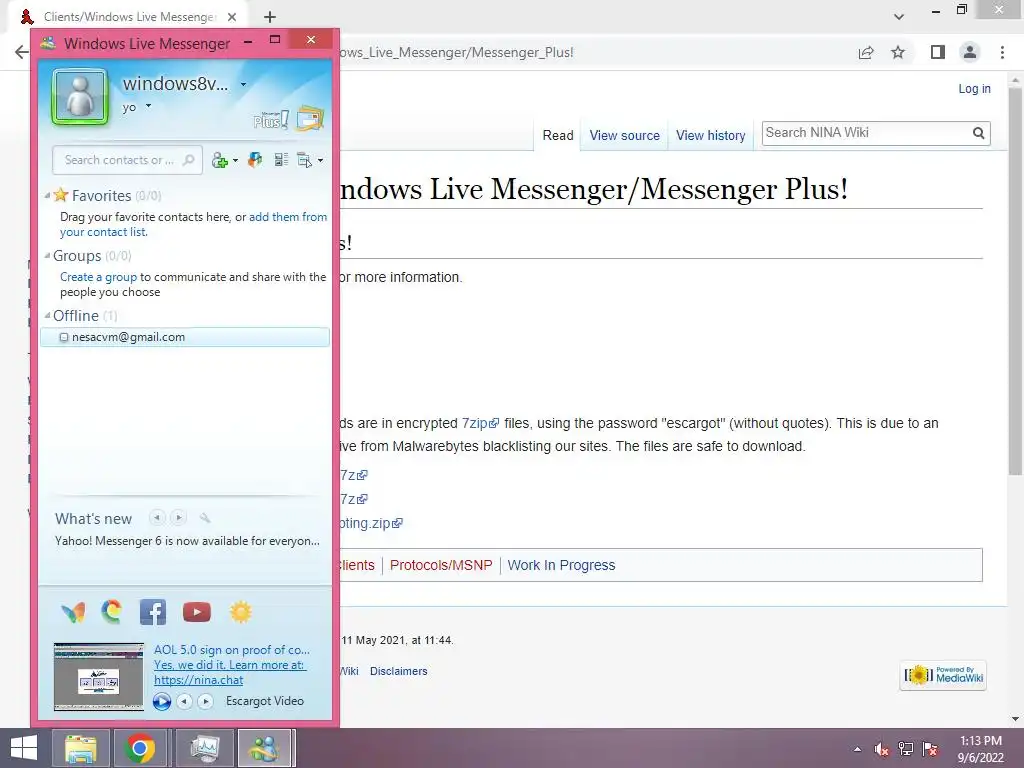This screenshot has width=1024, height=768.
Task: Bookmark this tab with the star icon
Action: click(x=898, y=52)
